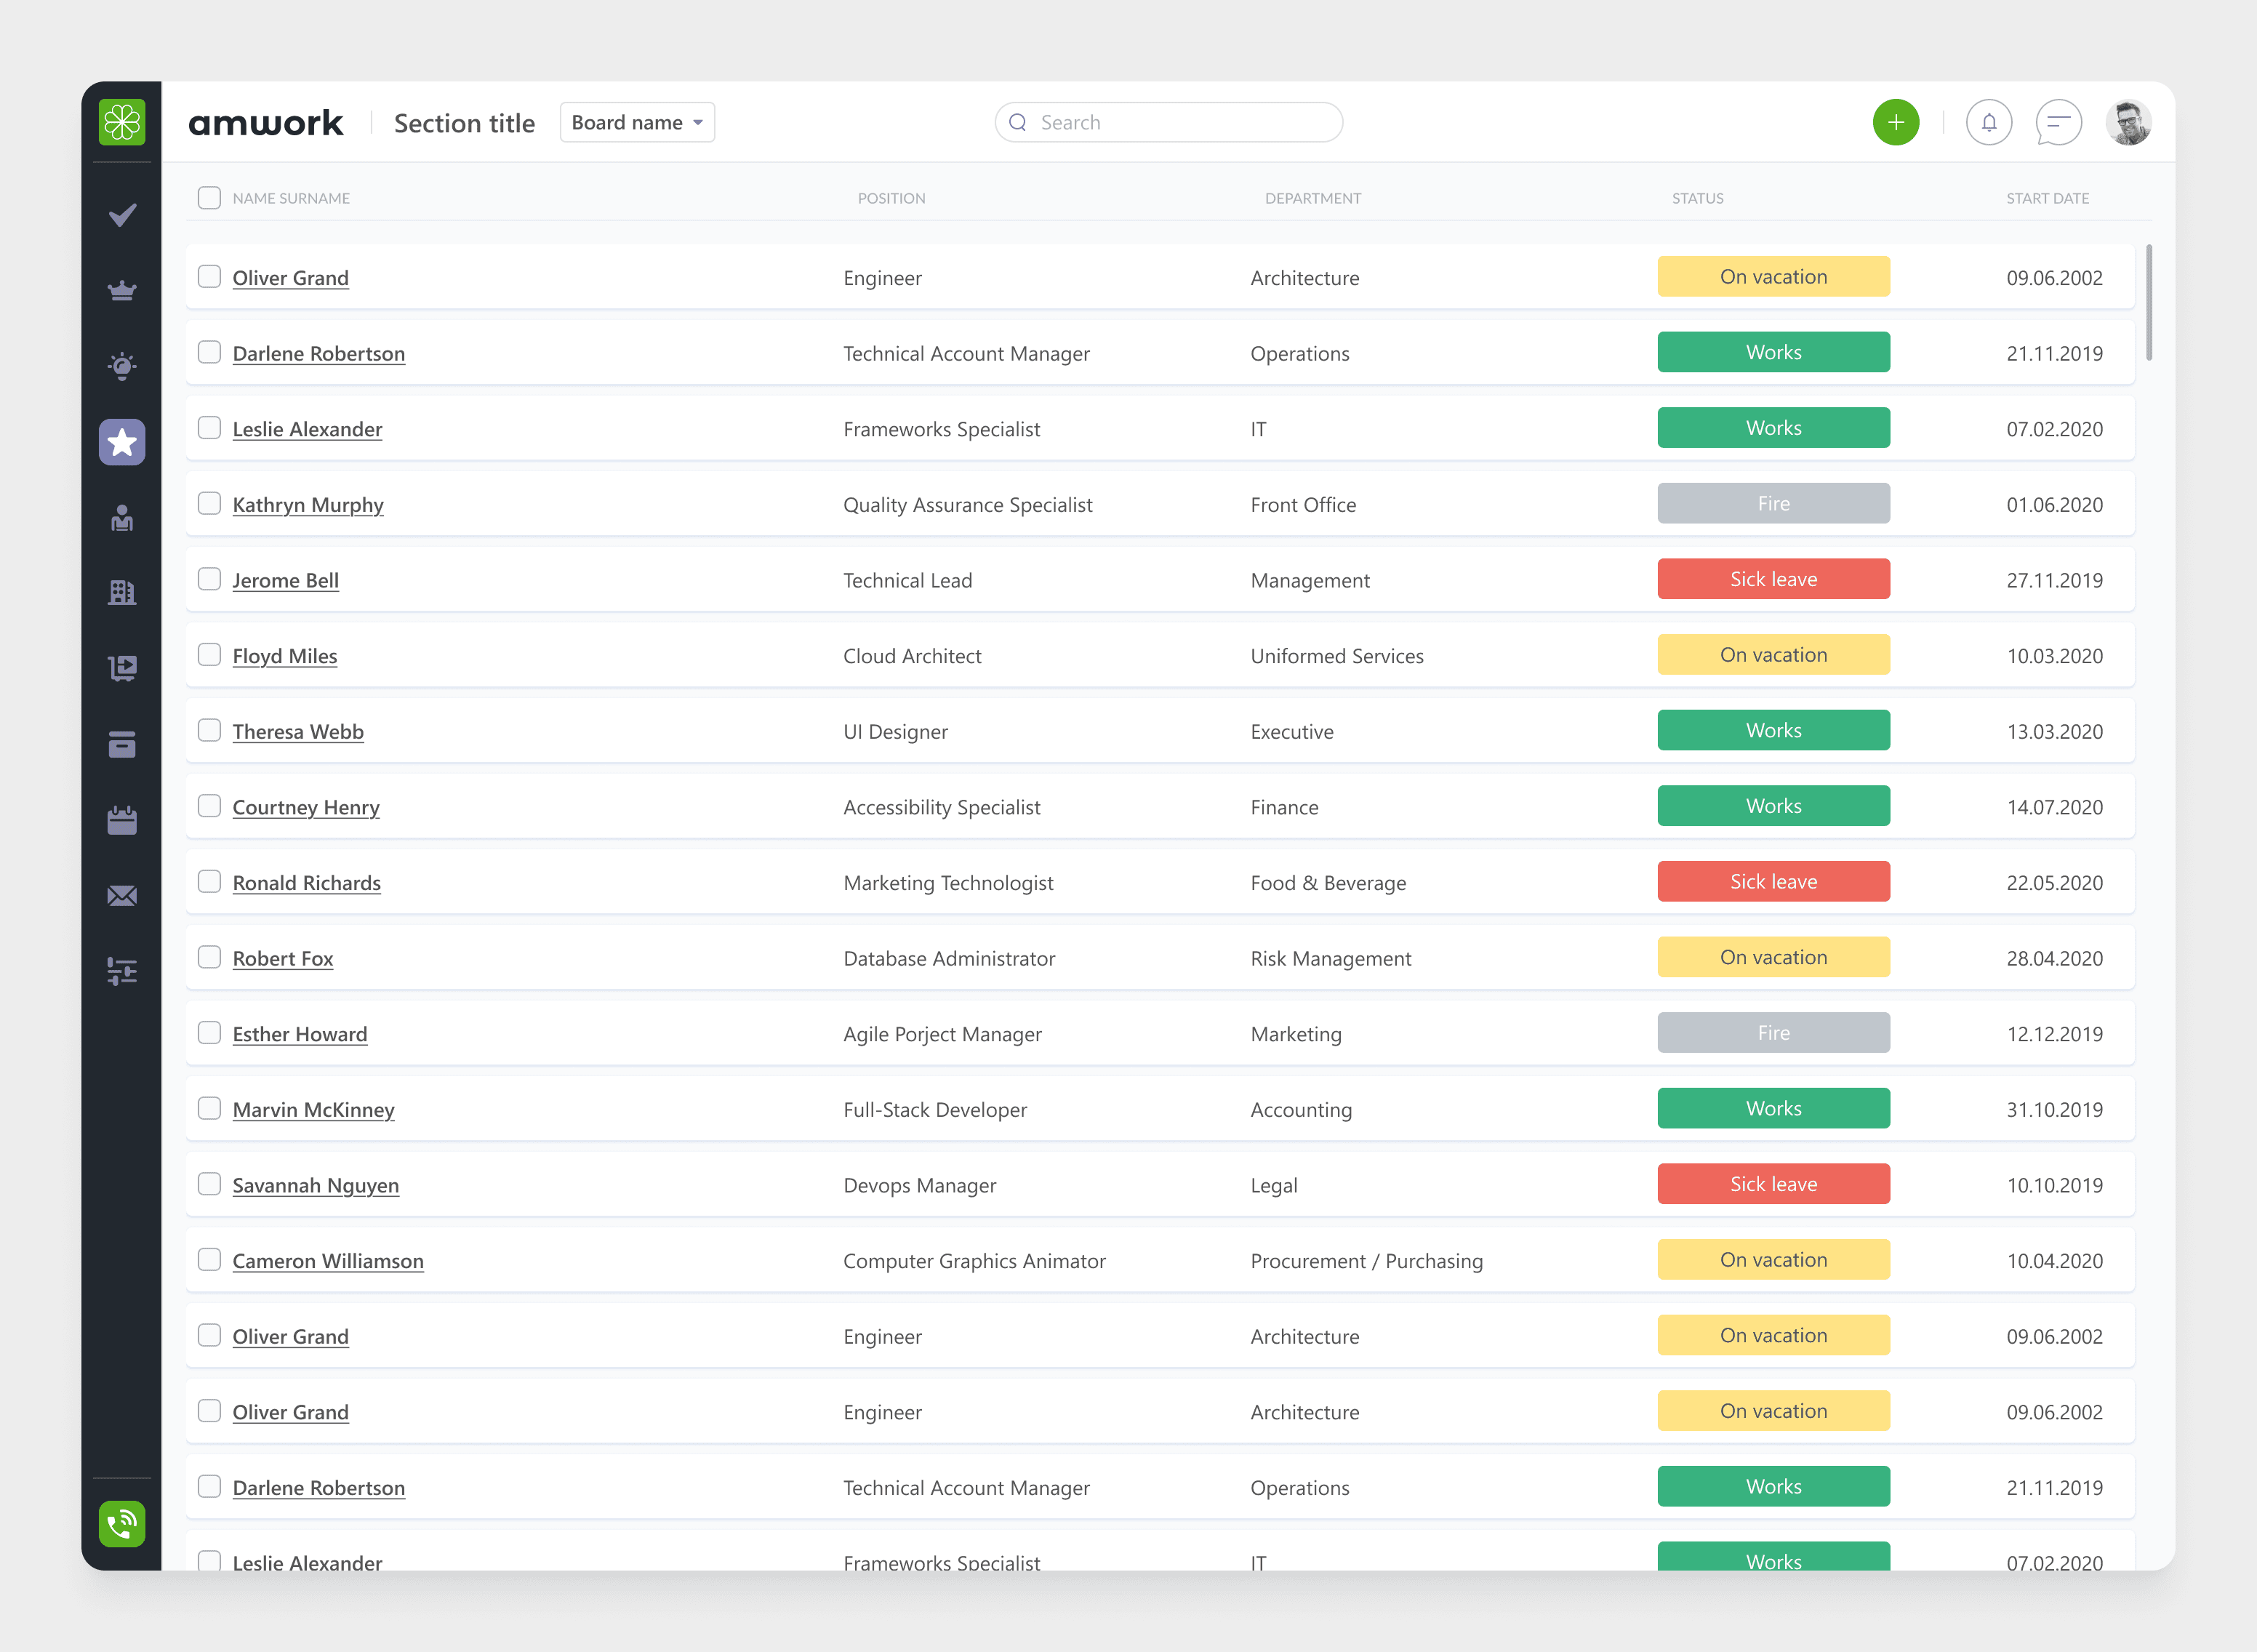The image size is (2257, 1652).
Task: Click the green plus add button
Action: tap(1895, 123)
